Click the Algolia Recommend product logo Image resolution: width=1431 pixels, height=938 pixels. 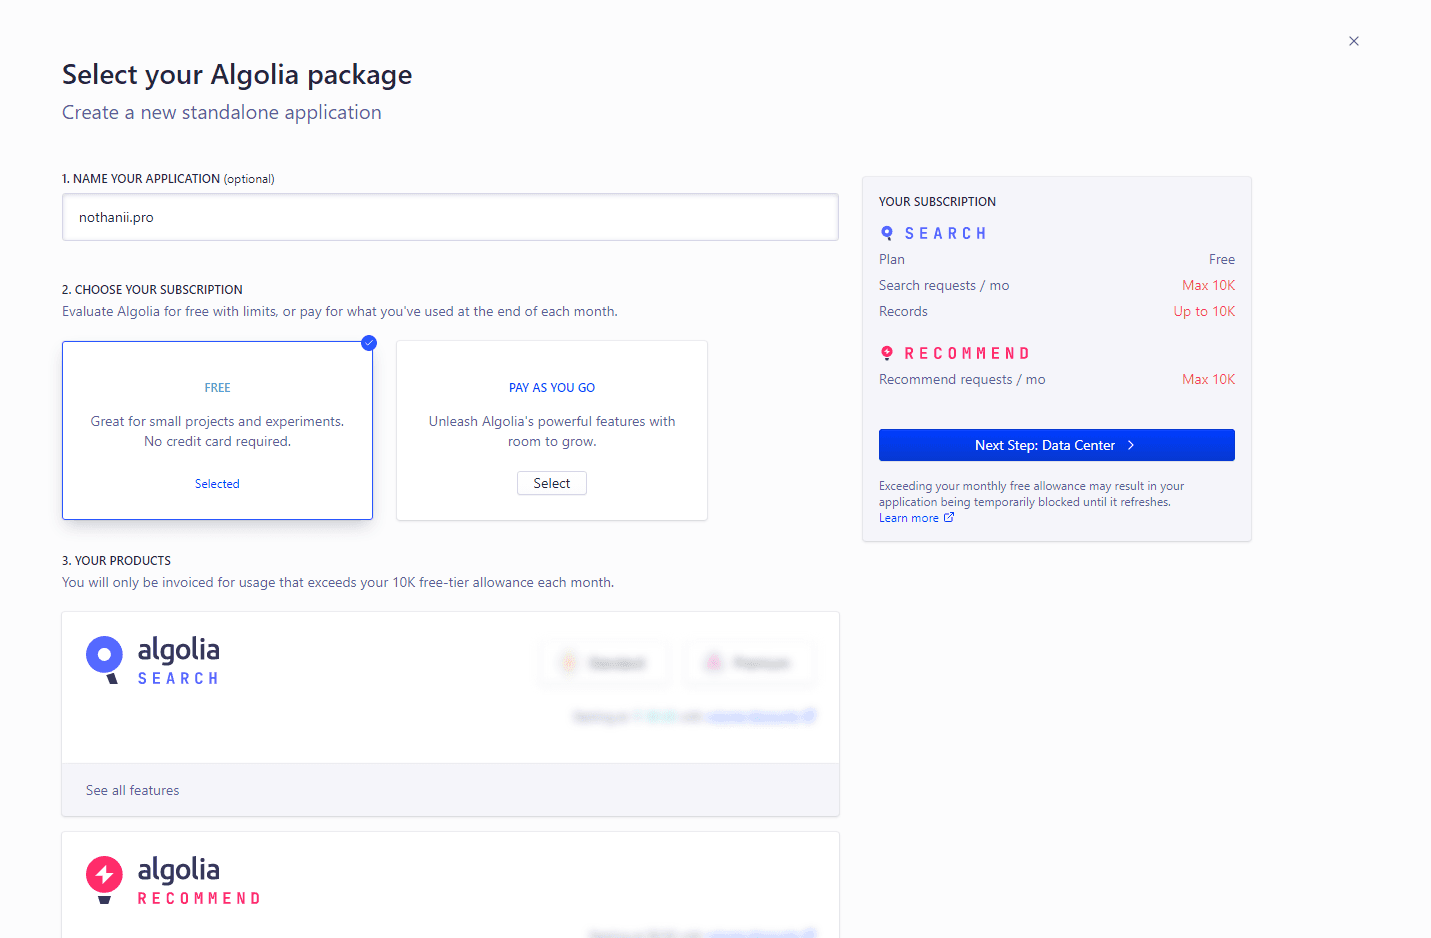pos(173,880)
